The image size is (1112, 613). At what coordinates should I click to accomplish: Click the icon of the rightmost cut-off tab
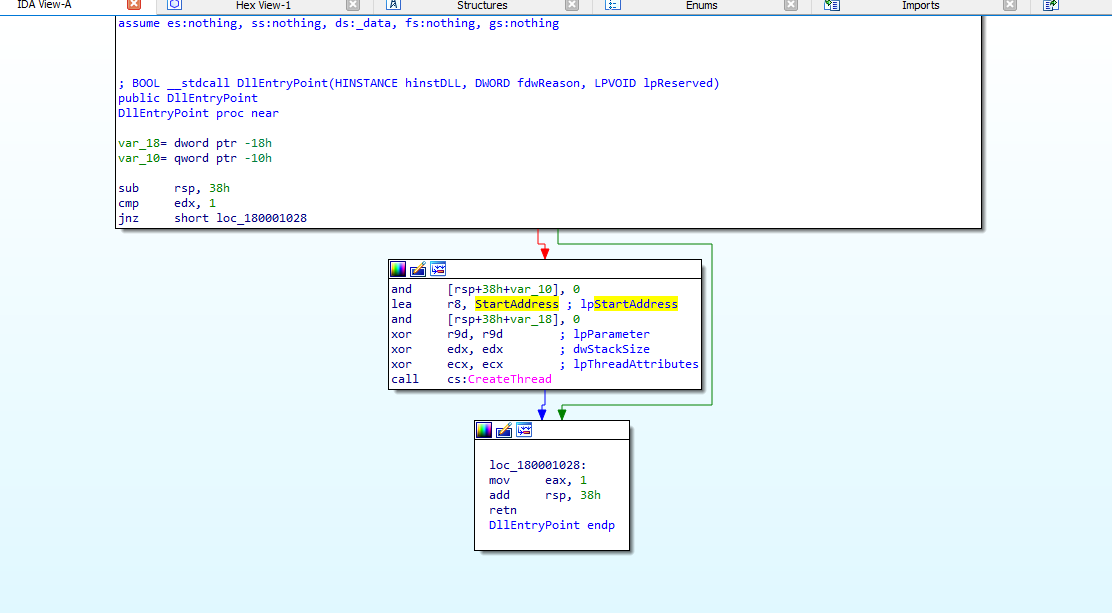coord(1051,5)
